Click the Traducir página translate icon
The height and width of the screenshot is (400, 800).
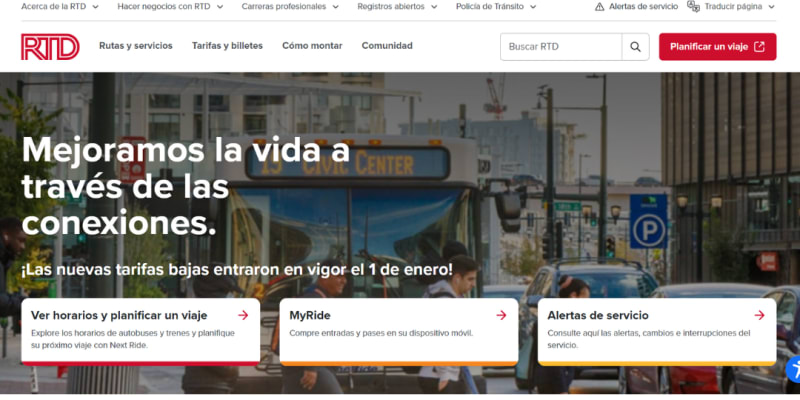click(x=694, y=6)
